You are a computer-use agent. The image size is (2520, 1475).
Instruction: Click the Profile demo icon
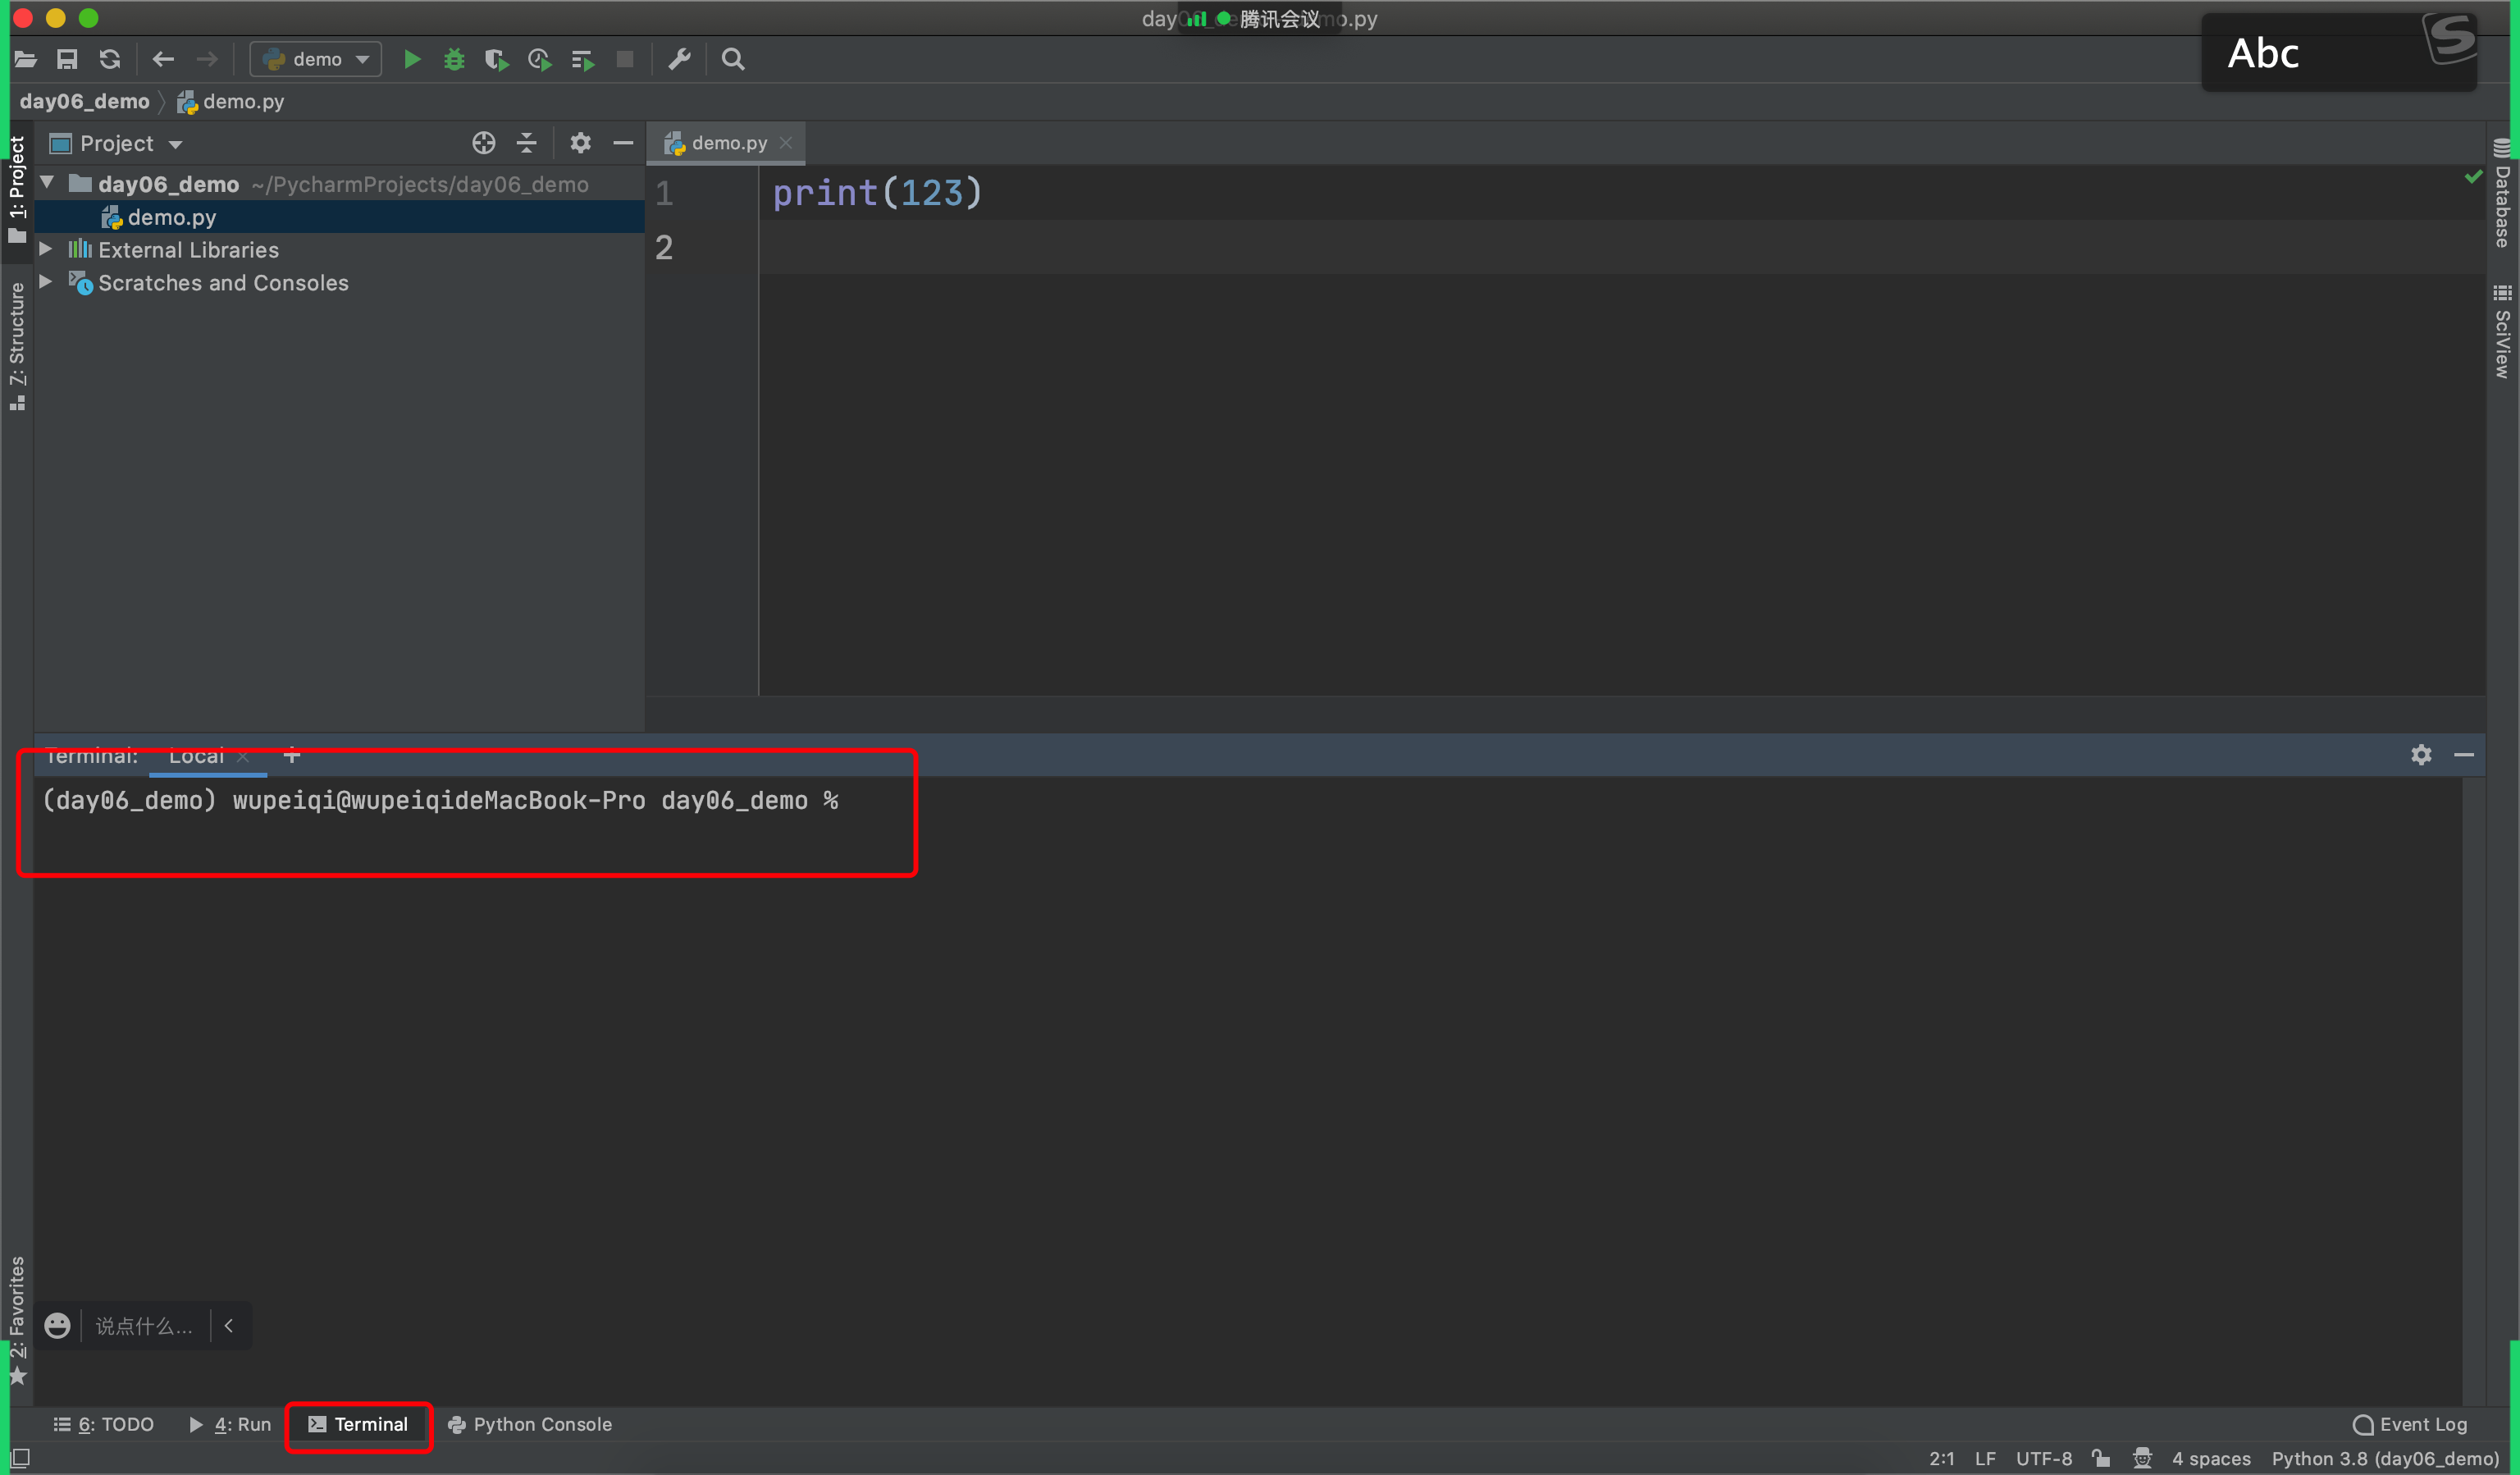[x=539, y=59]
